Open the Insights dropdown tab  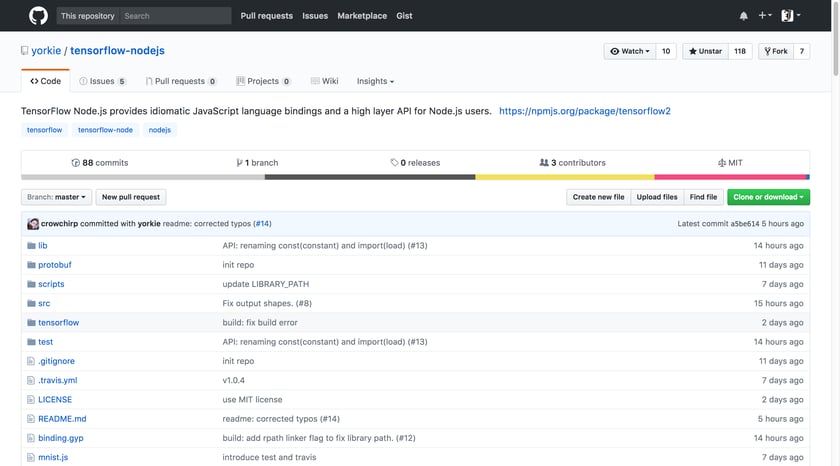(375, 81)
